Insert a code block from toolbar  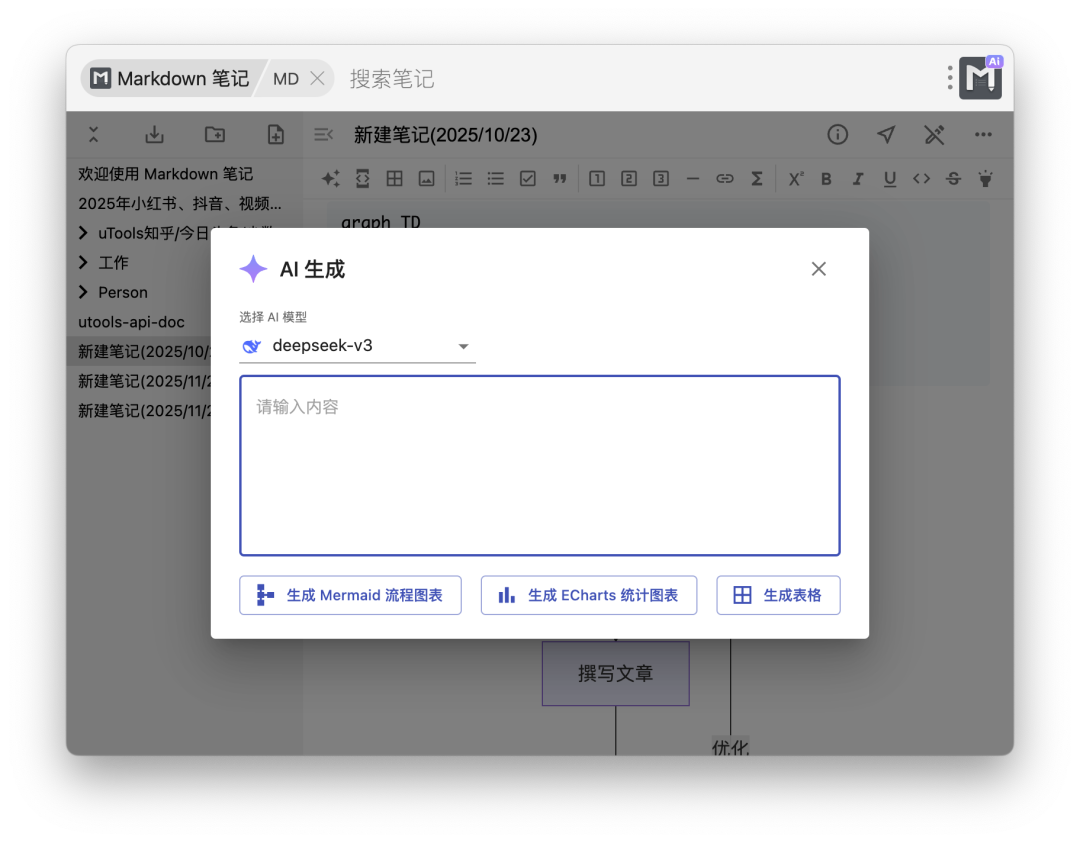[x=362, y=179]
